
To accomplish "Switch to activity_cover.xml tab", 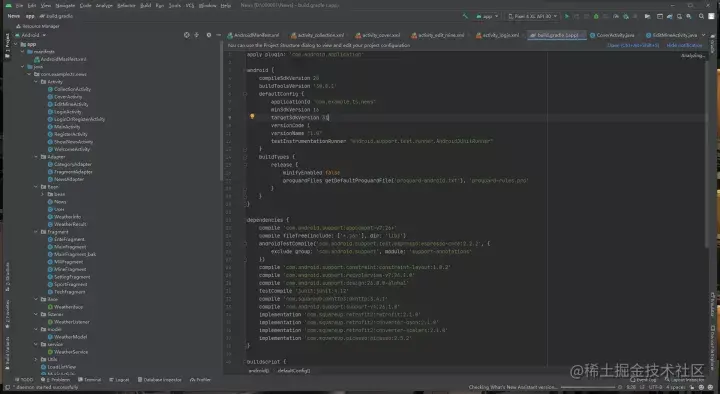I will coord(377,35).
